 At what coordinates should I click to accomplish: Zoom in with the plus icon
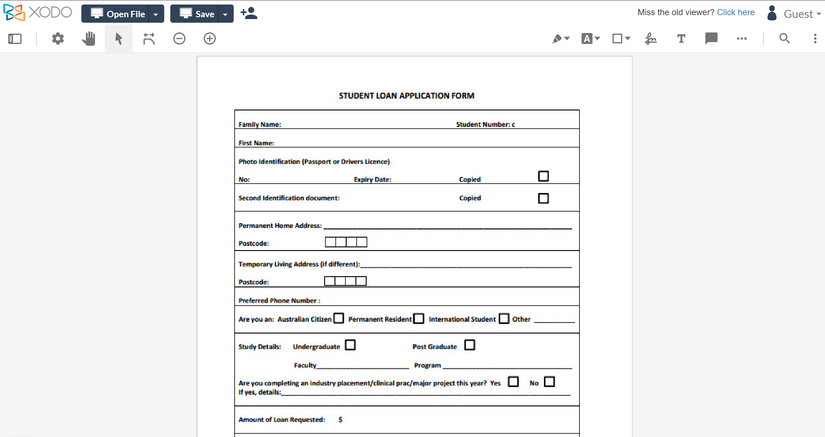point(210,38)
